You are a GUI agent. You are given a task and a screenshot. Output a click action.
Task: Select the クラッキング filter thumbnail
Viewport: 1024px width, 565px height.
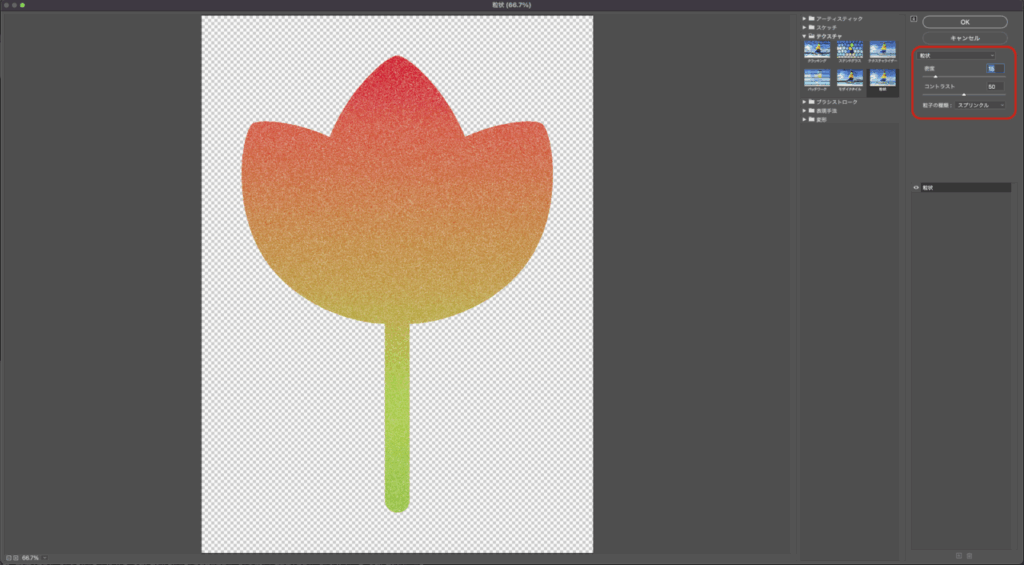pos(816,50)
